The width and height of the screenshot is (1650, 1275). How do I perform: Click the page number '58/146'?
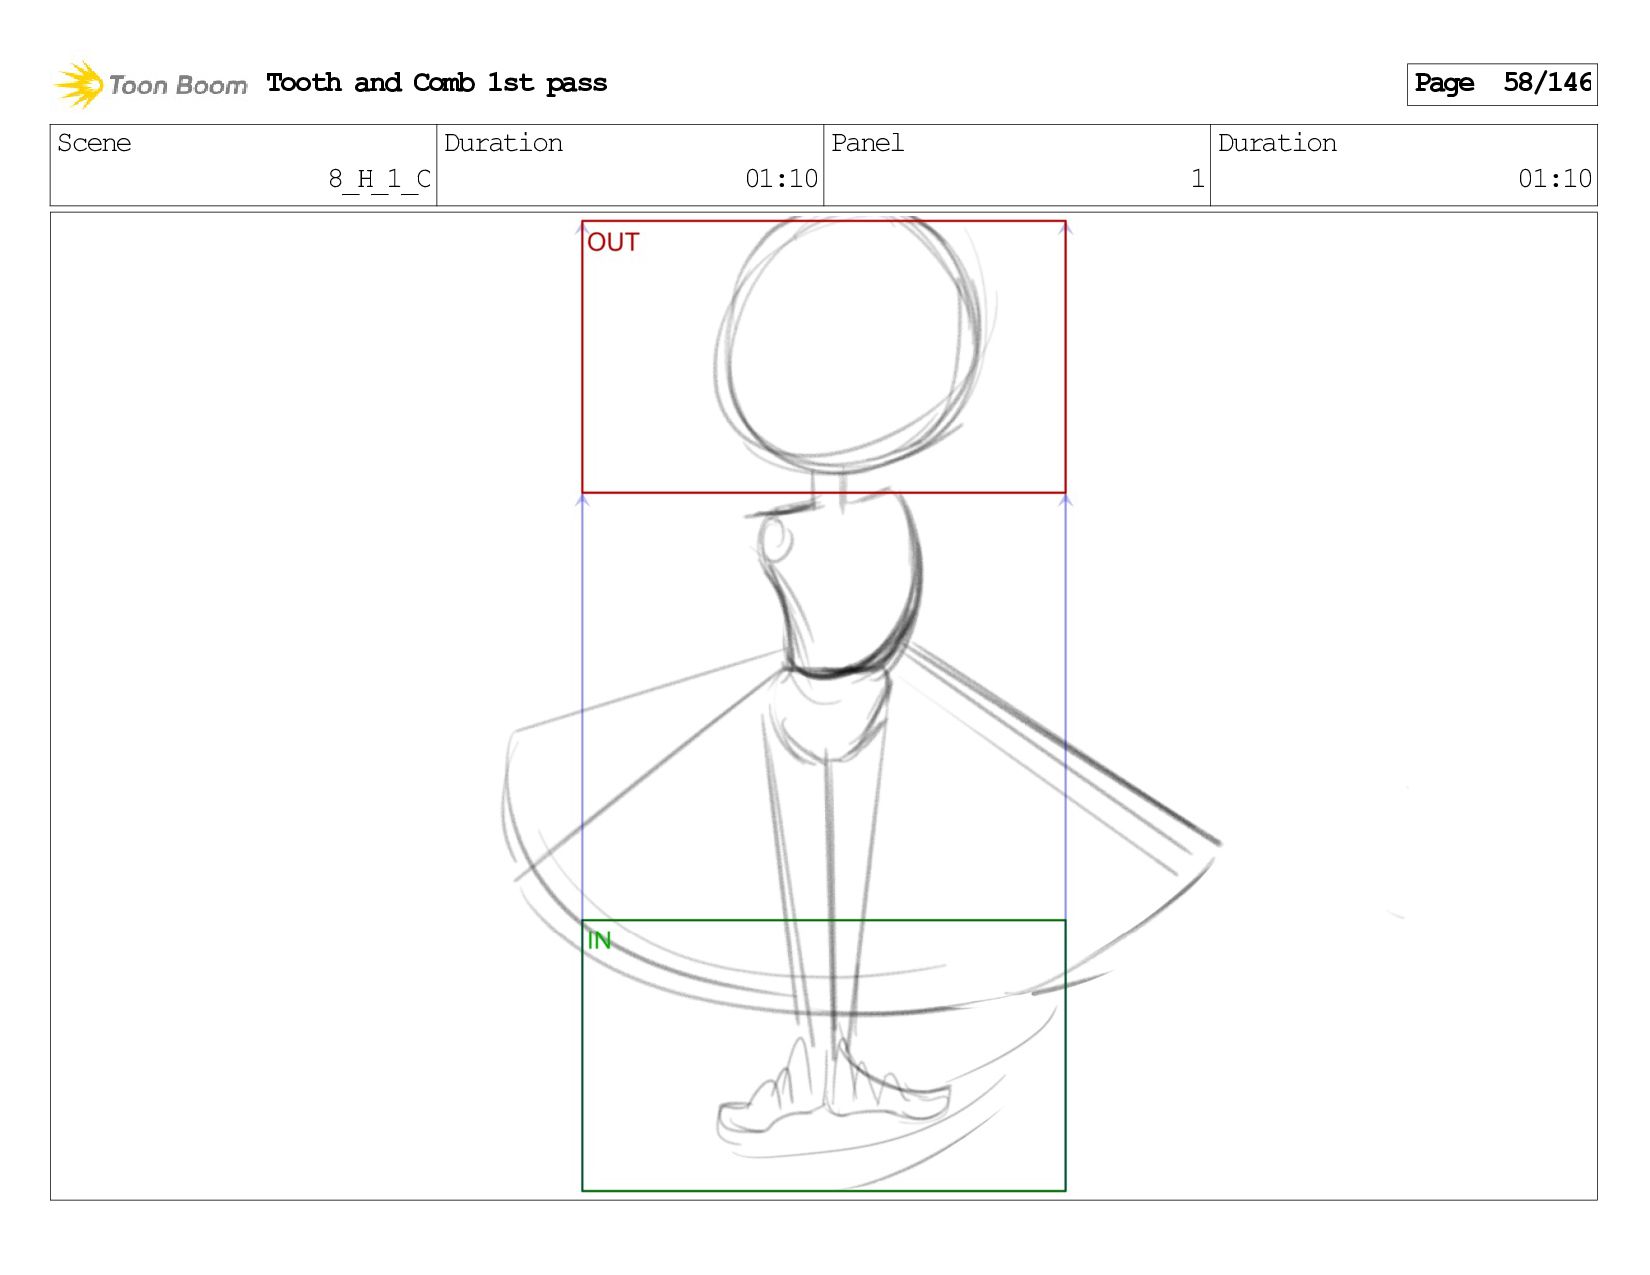1547,82
